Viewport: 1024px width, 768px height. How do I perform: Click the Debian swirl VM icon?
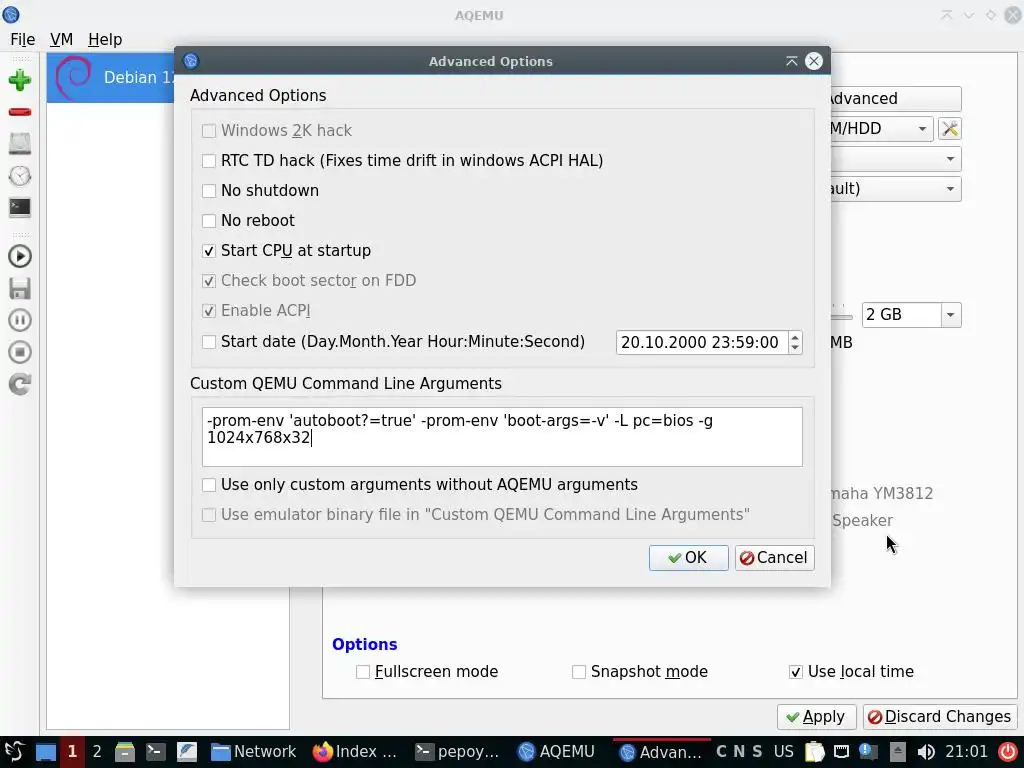click(x=74, y=78)
